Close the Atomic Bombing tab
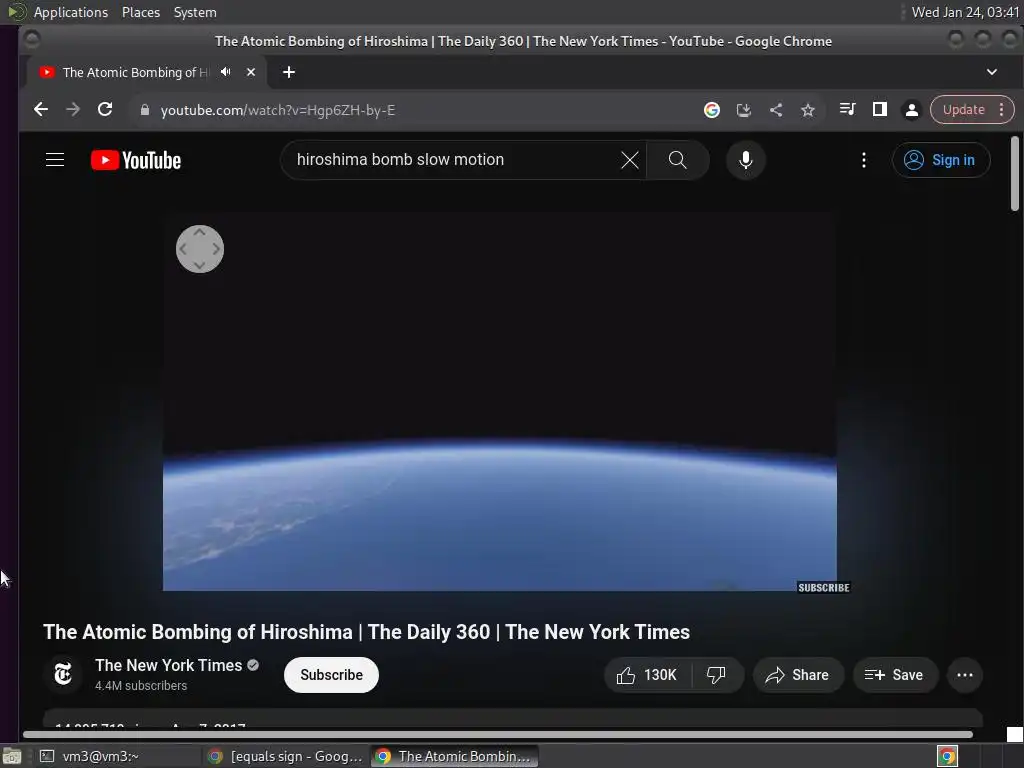Image resolution: width=1024 pixels, height=768 pixels. pyautogui.click(x=251, y=72)
